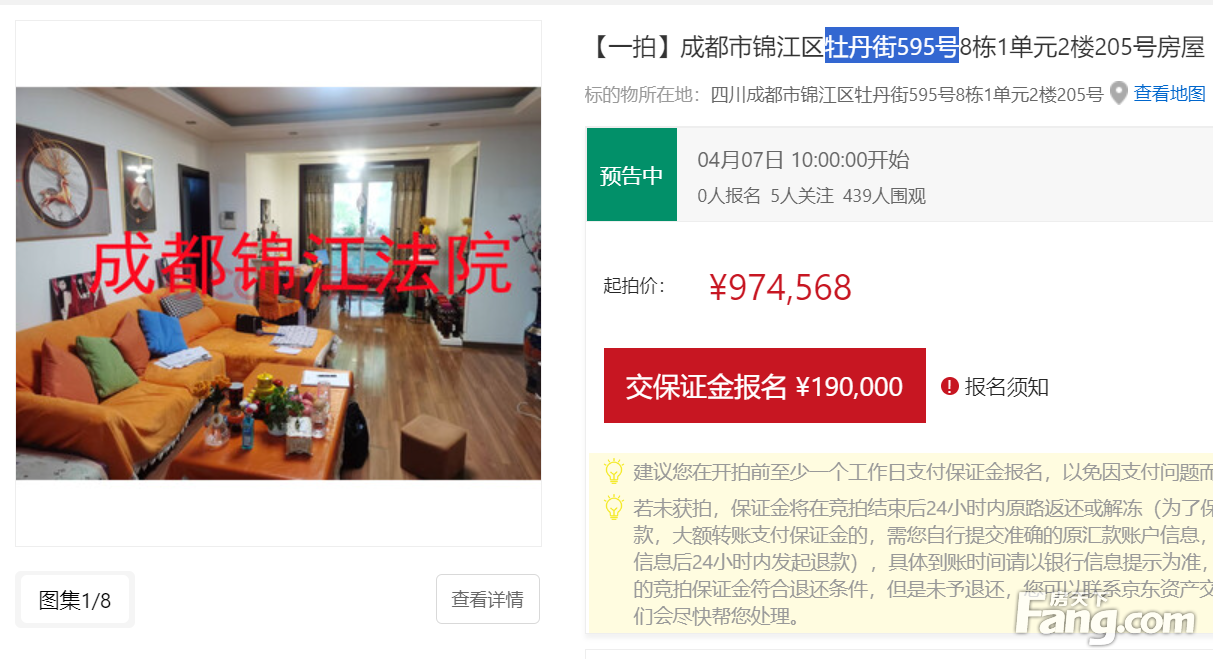Click the 标的物所在地 address line
1213x659 pixels.
click(844, 95)
